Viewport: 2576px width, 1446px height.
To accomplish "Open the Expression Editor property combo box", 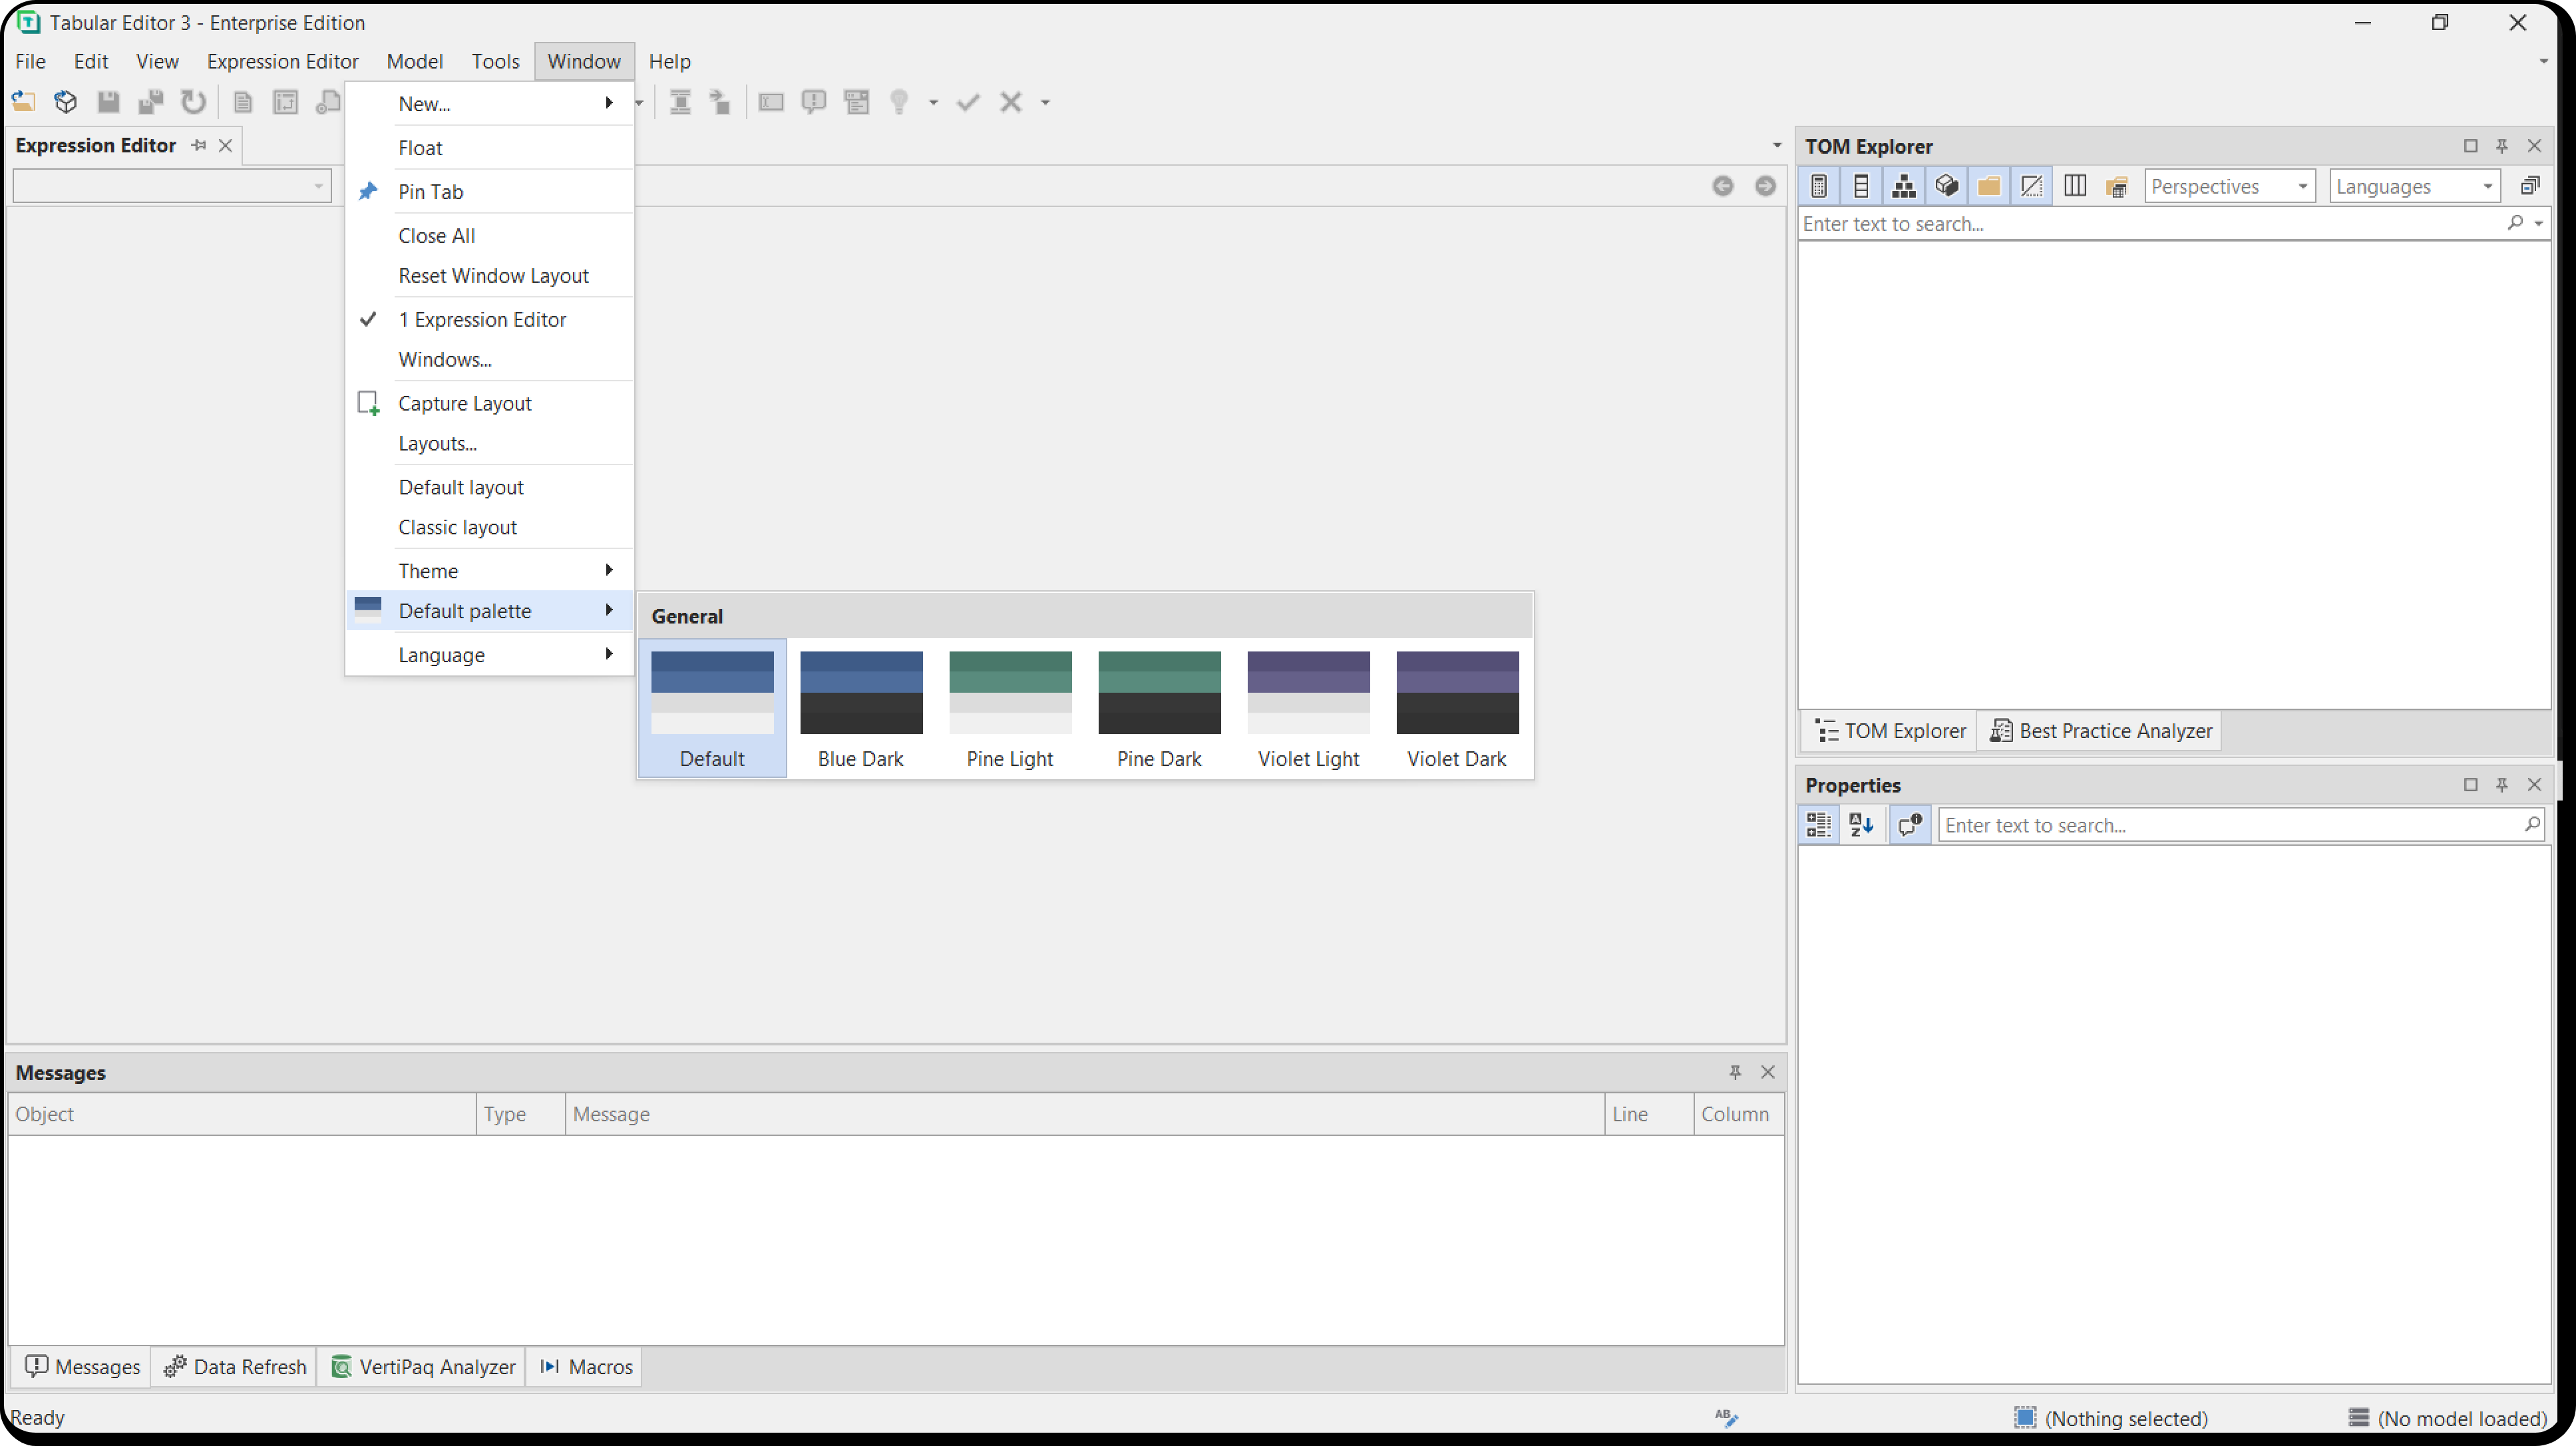I will (172, 186).
